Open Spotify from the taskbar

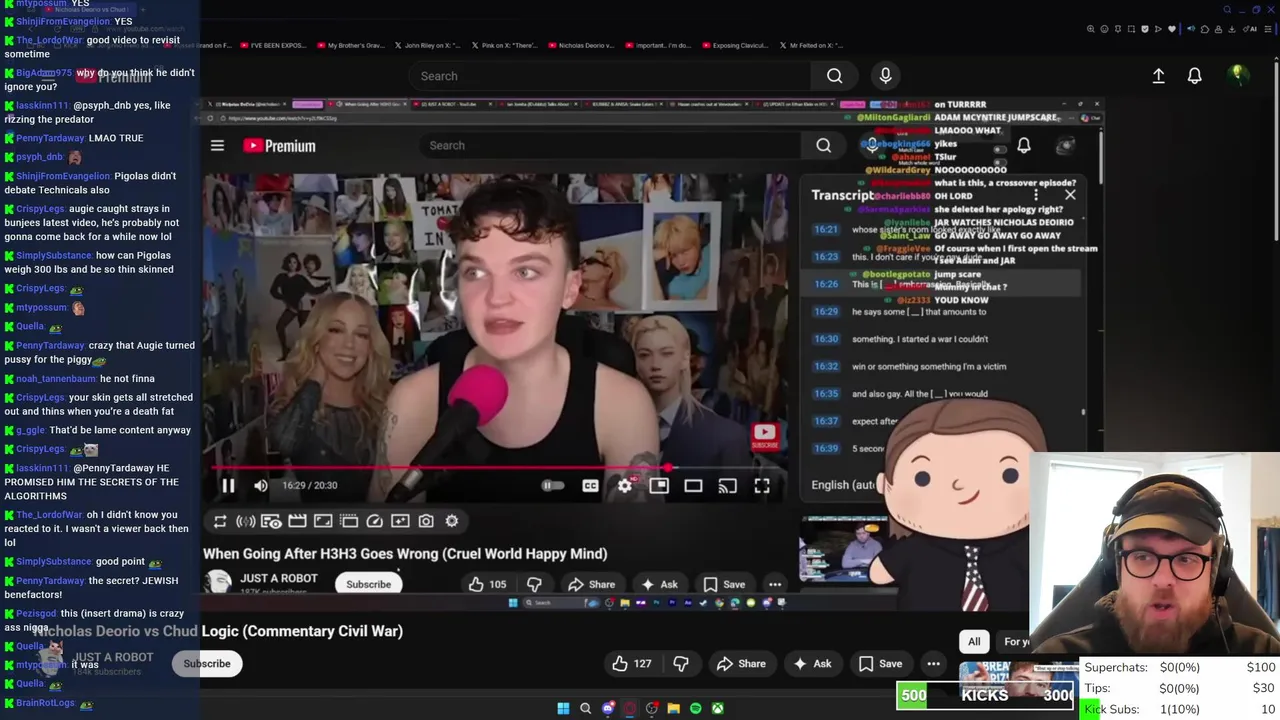696,709
